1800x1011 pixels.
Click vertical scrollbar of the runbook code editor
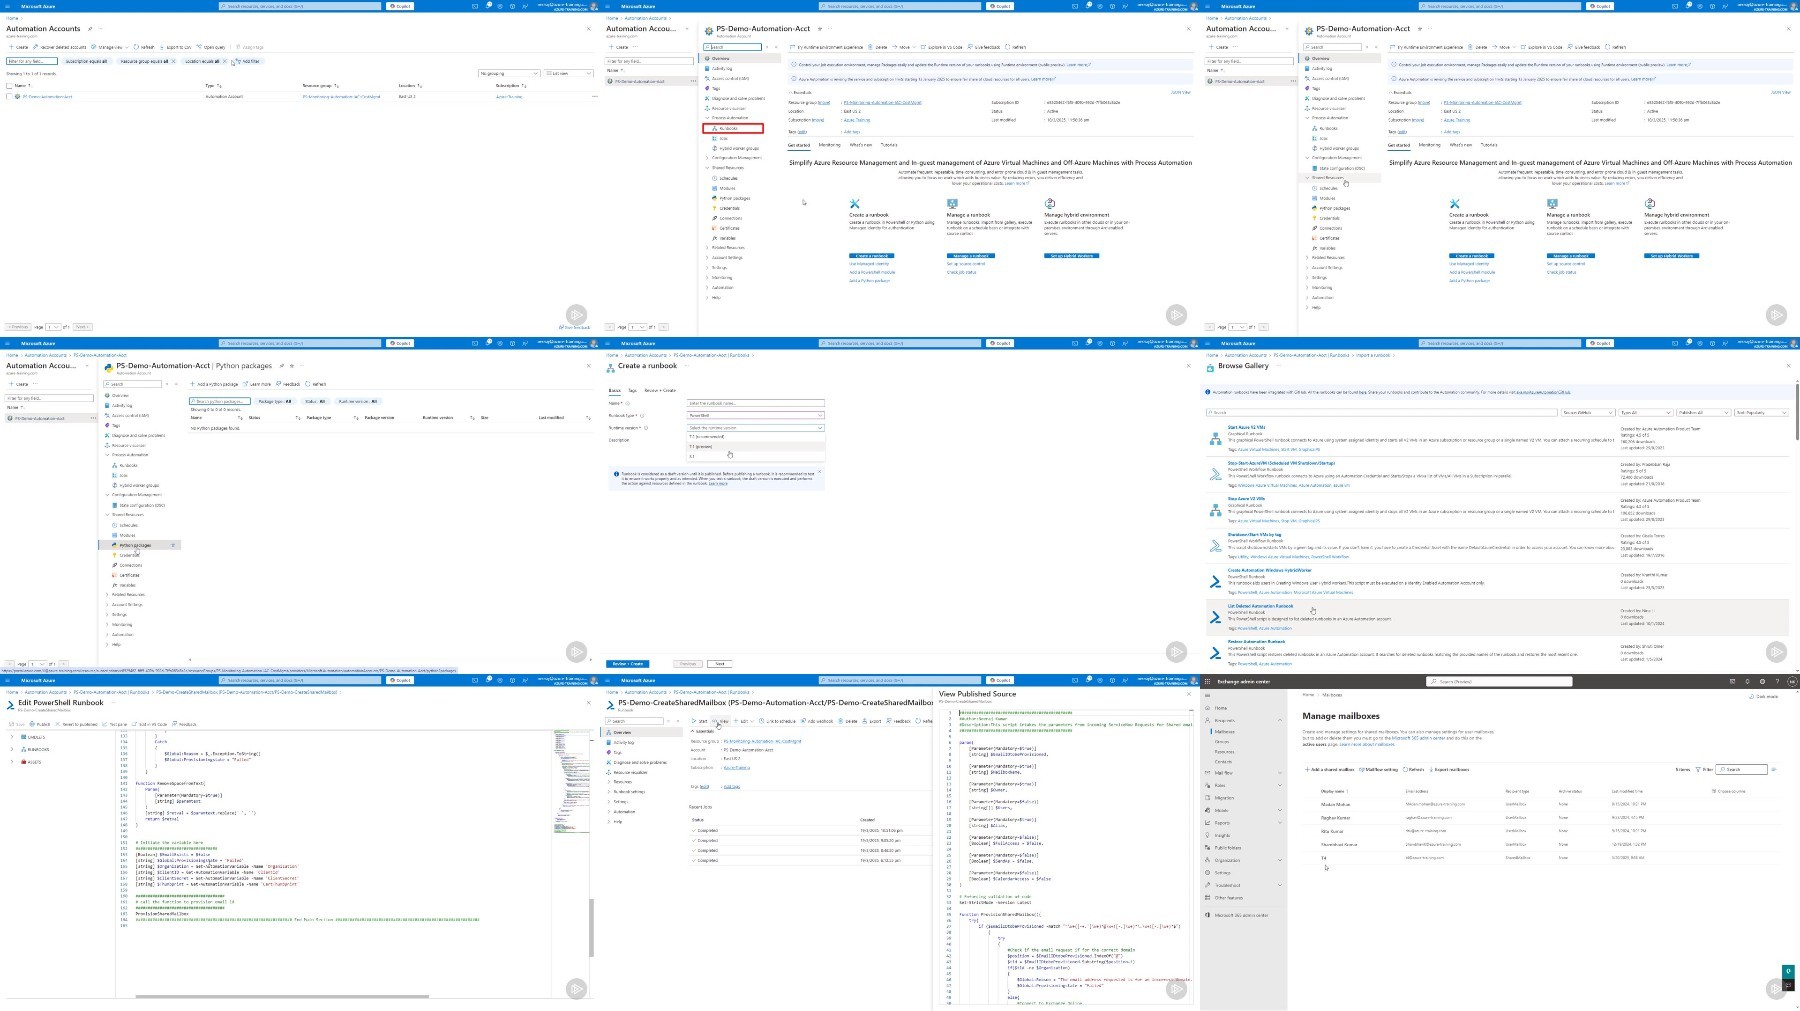point(592,927)
